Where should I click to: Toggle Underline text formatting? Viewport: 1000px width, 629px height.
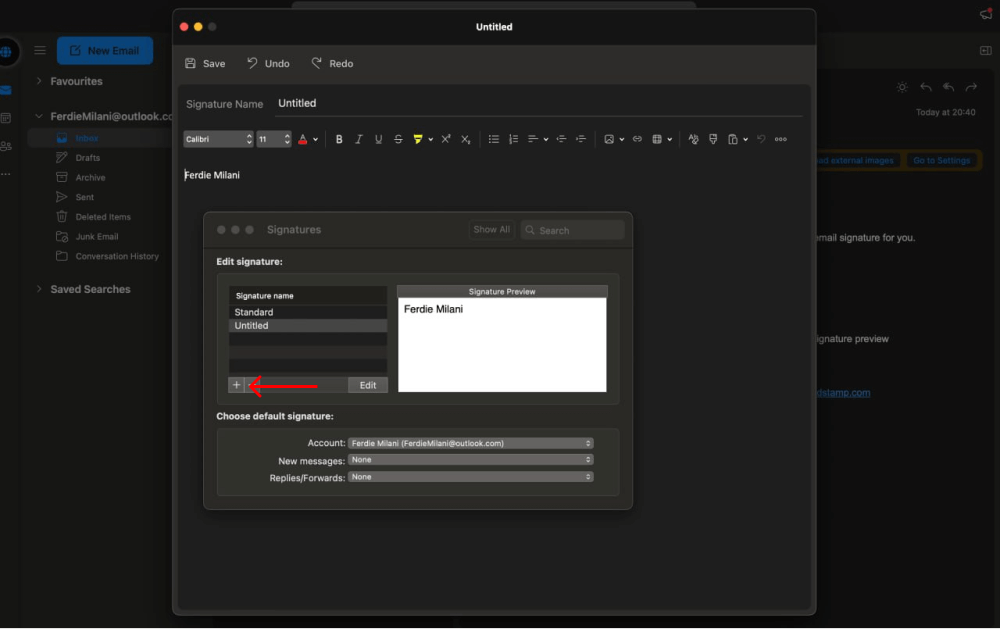coord(378,139)
